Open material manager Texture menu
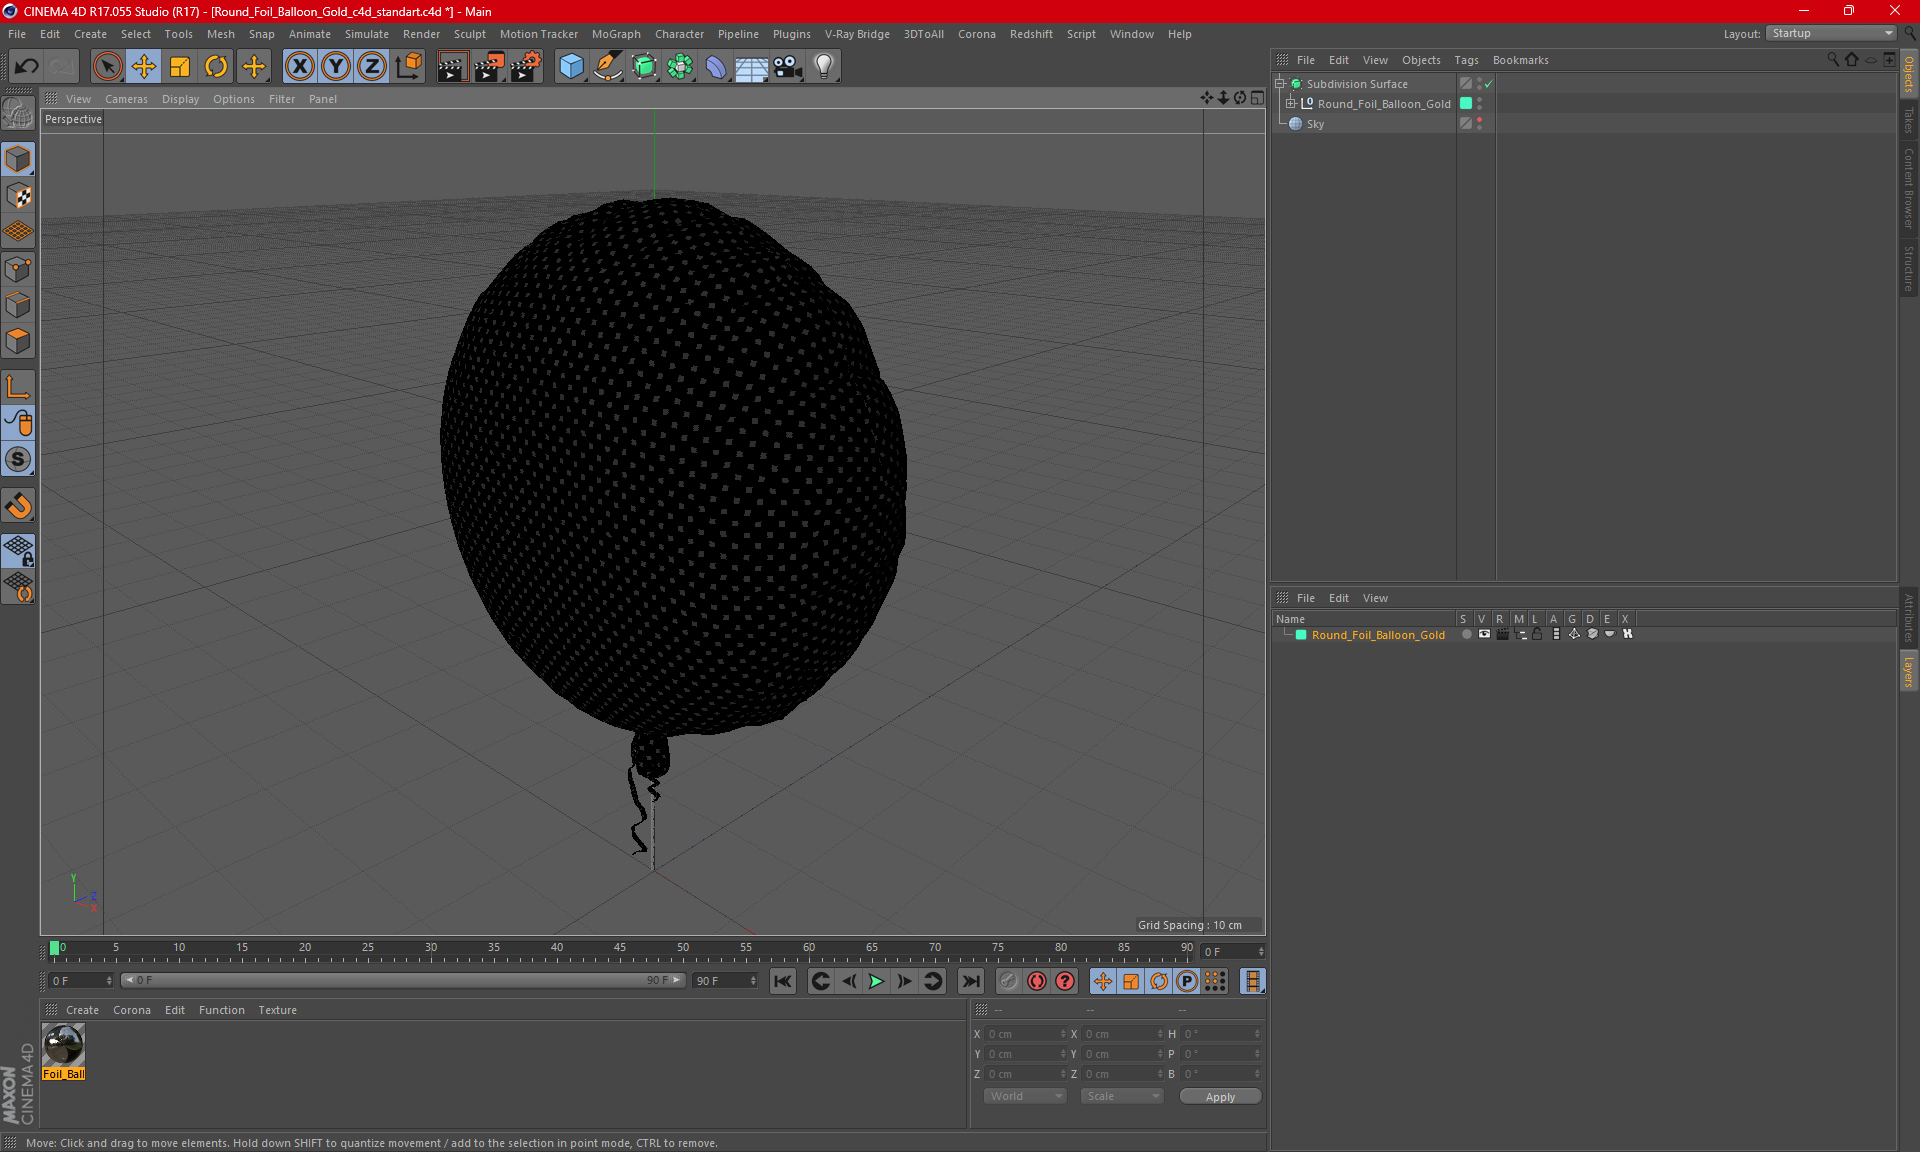Screen dimensions: 1920x1152 point(277,1010)
